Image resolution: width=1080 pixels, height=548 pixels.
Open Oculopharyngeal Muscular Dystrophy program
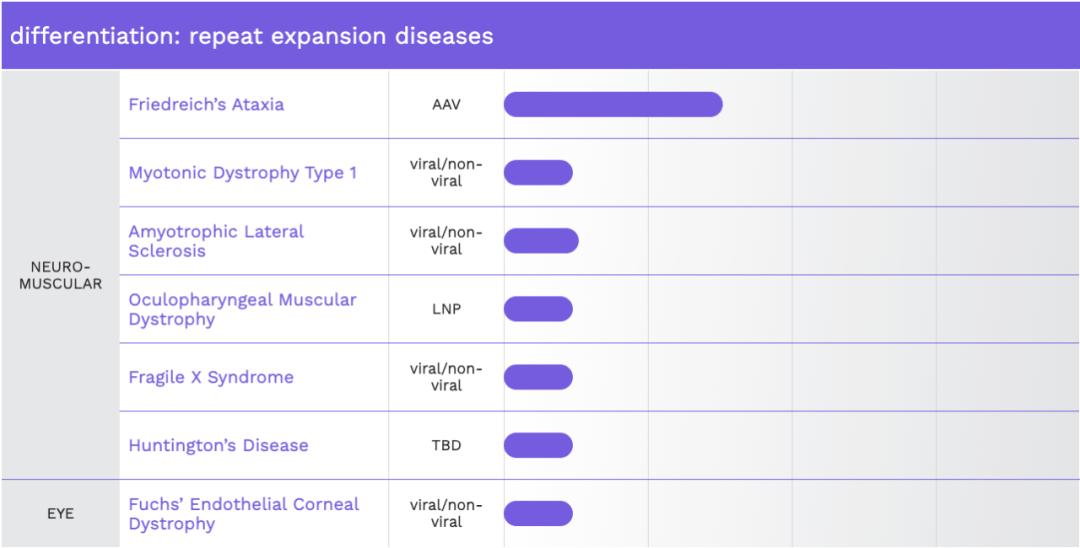coord(242,309)
